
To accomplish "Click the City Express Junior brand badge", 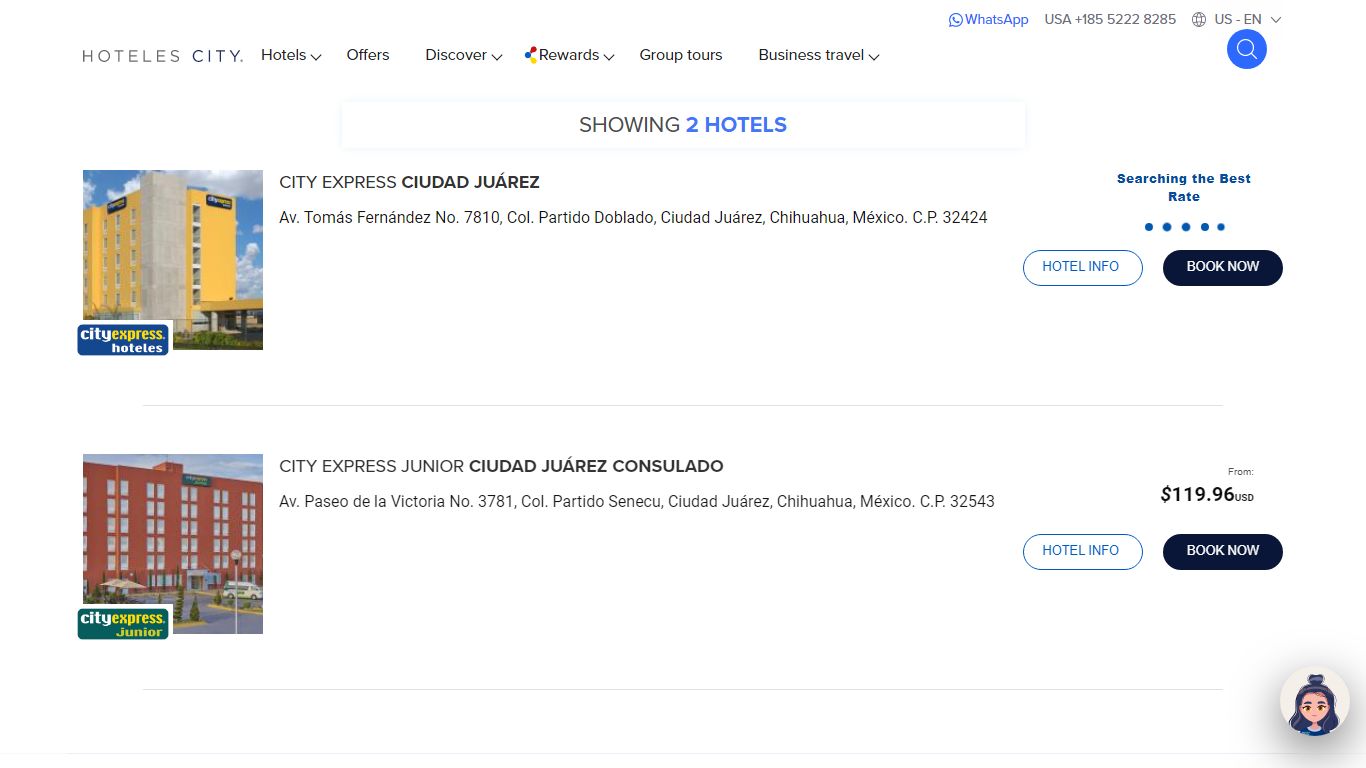I will coord(124,623).
